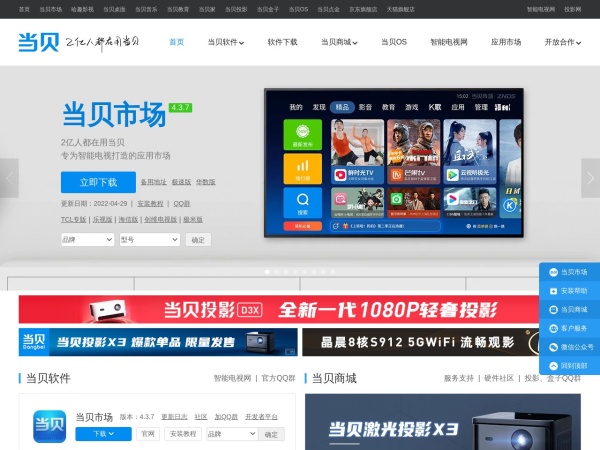Click 天猫旗舰店 in the top bar

click(x=400, y=9)
